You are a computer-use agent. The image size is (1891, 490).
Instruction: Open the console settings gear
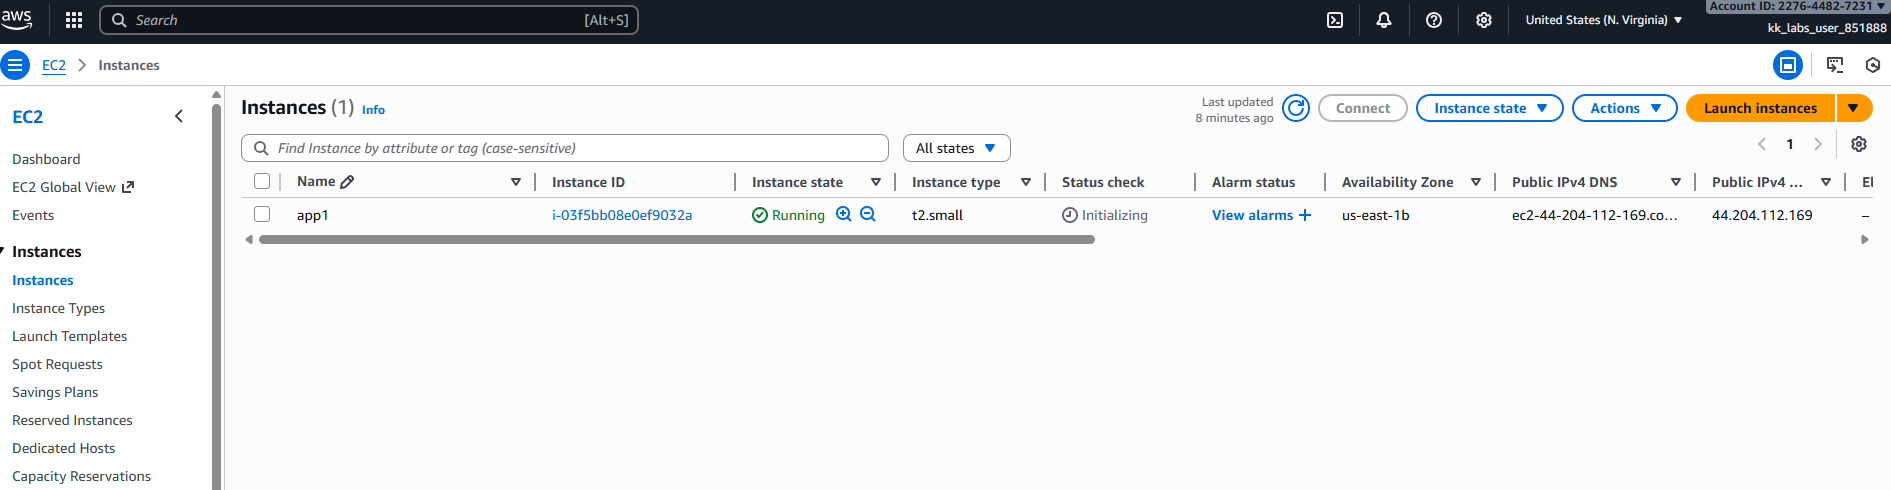tap(1484, 20)
